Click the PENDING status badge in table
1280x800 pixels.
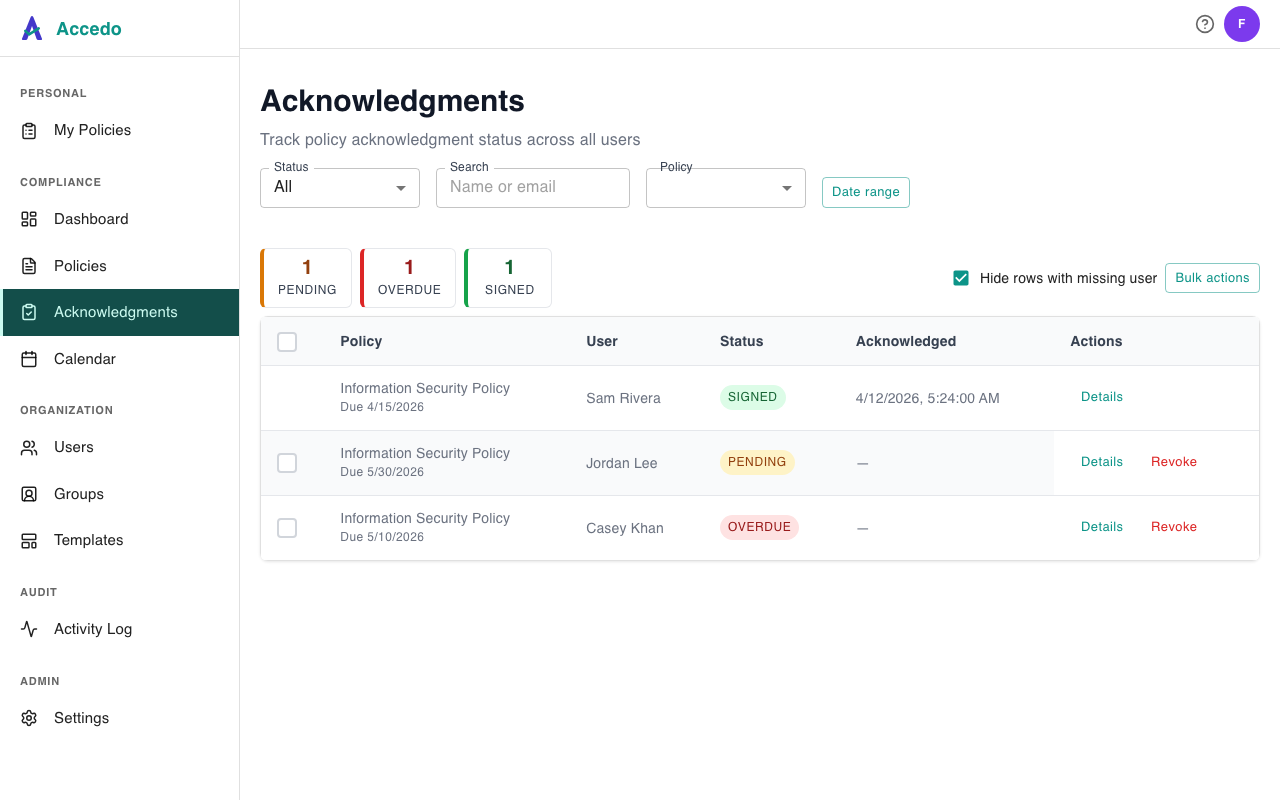(757, 462)
